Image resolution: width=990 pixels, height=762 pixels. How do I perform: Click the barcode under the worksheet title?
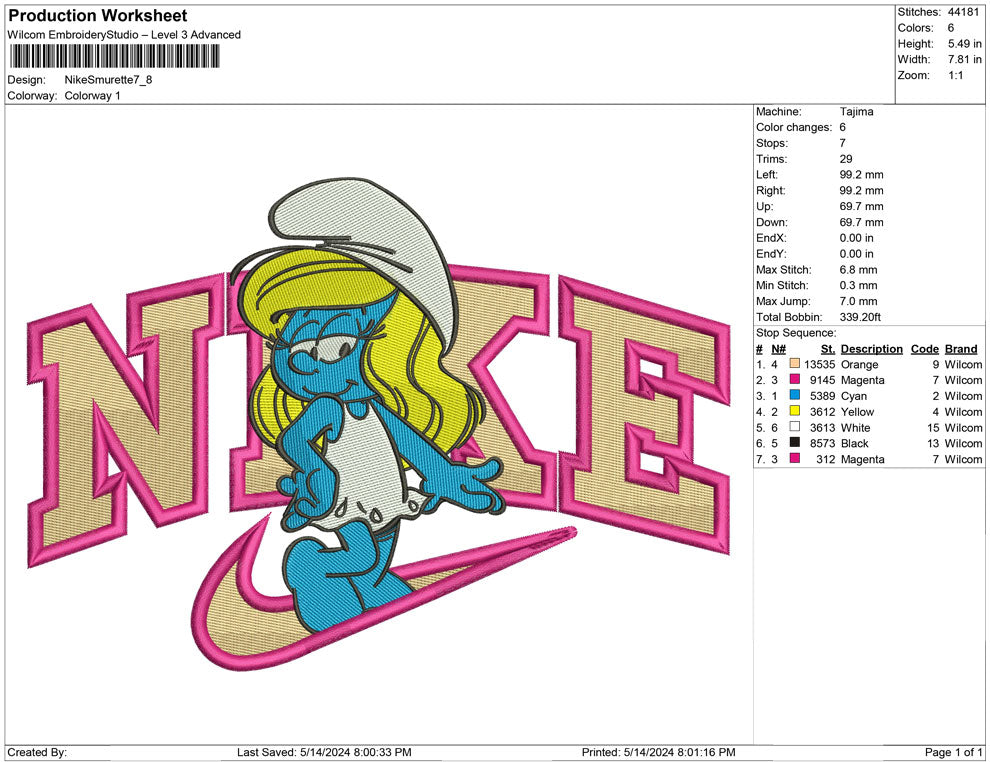click(114, 56)
